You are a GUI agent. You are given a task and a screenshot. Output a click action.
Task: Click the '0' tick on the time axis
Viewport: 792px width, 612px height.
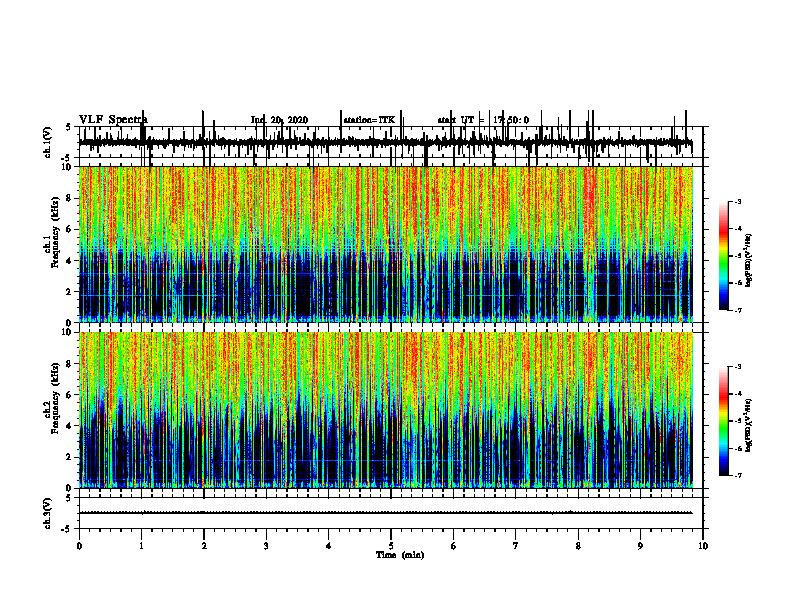click(x=79, y=546)
